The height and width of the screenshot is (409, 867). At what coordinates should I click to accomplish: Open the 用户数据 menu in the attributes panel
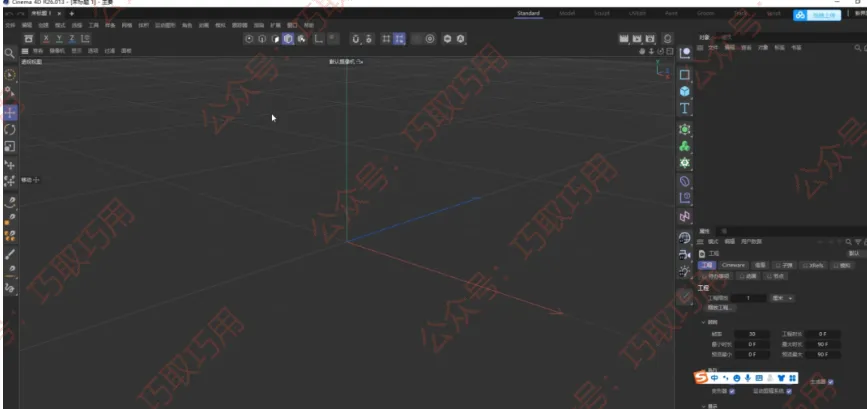pos(751,242)
